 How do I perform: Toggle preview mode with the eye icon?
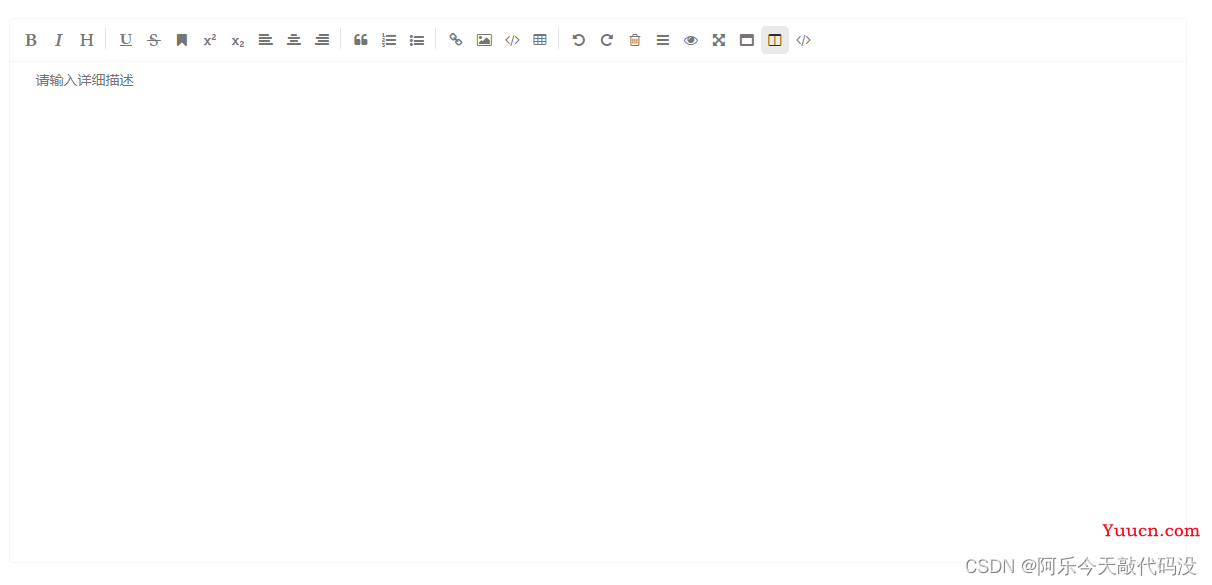tap(691, 40)
